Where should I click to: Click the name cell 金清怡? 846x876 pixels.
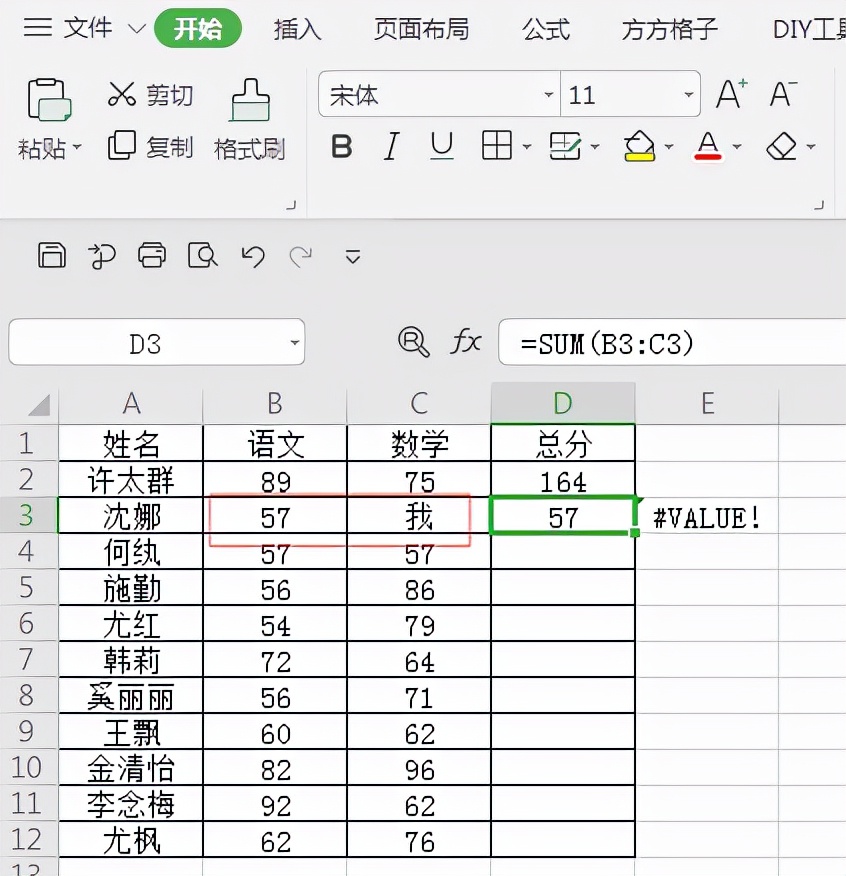(x=131, y=768)
